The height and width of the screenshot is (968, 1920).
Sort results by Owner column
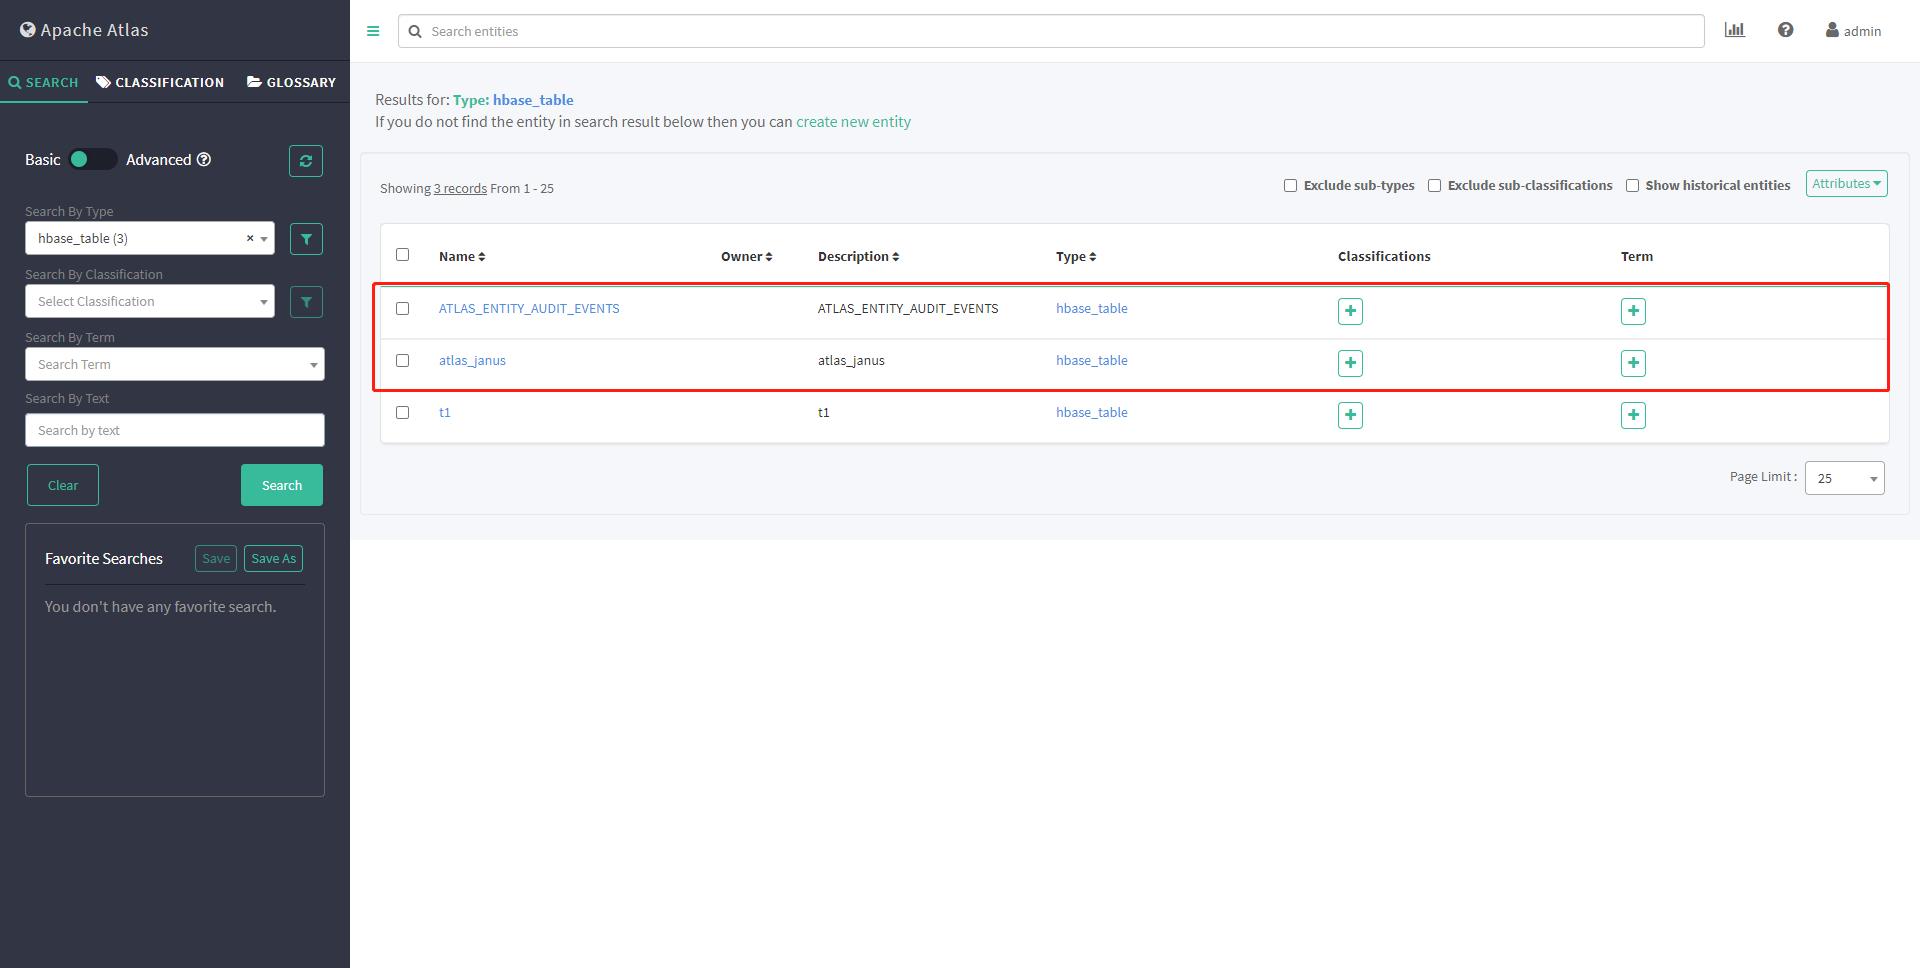point(747,257)
